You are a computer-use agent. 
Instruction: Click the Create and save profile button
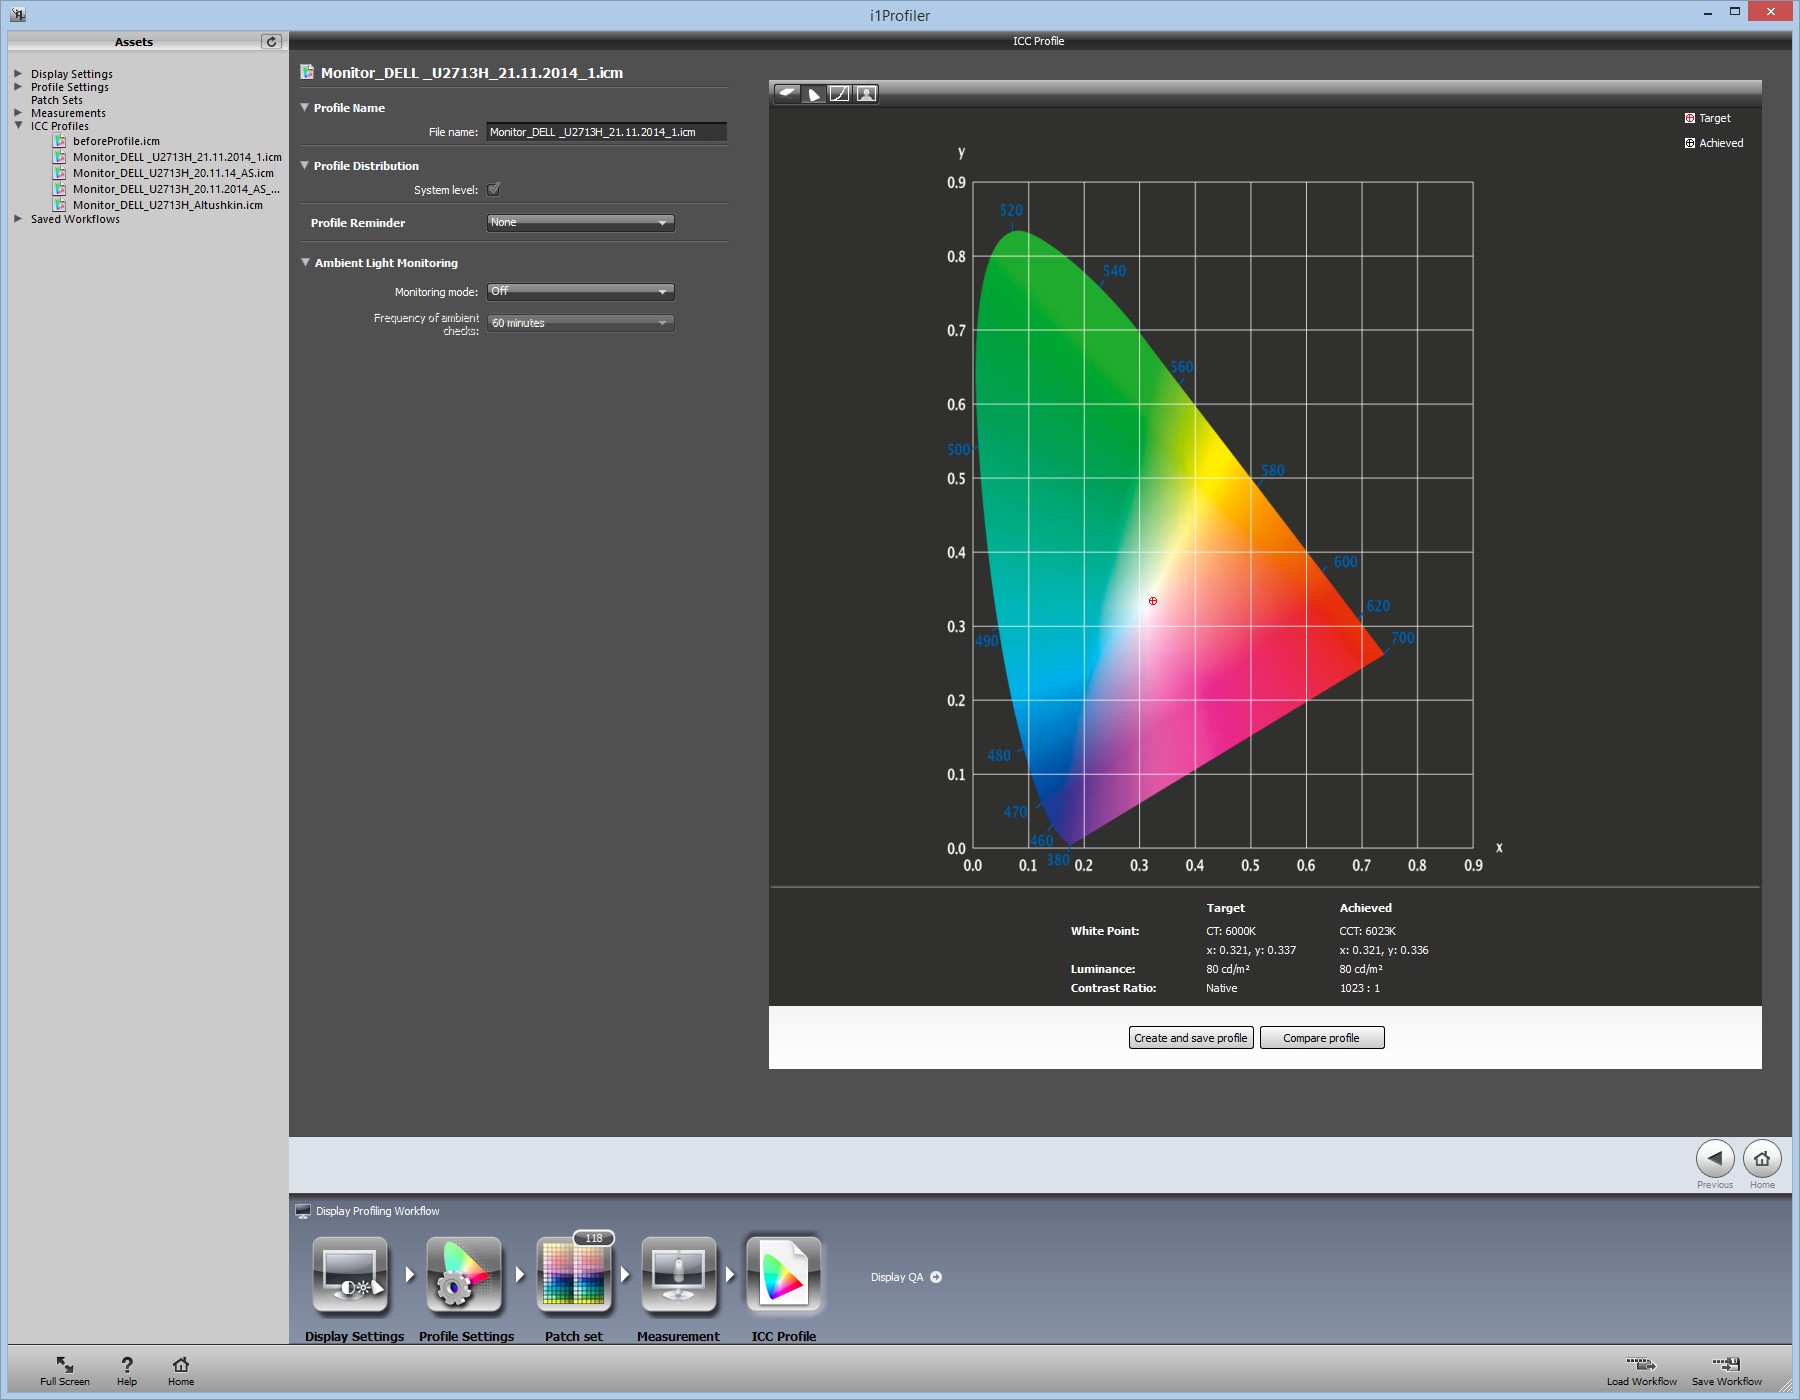[x=1191, y=1038]
